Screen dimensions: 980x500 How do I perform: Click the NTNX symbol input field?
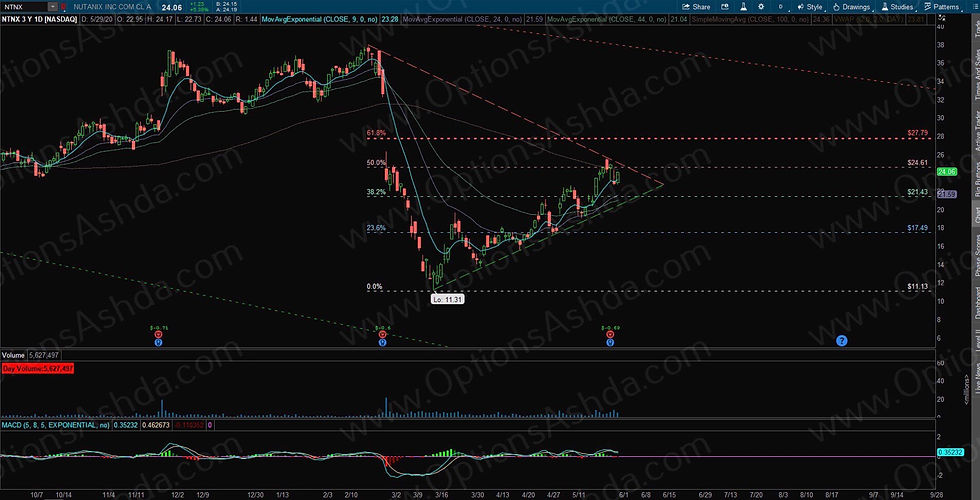click(24, 6)
